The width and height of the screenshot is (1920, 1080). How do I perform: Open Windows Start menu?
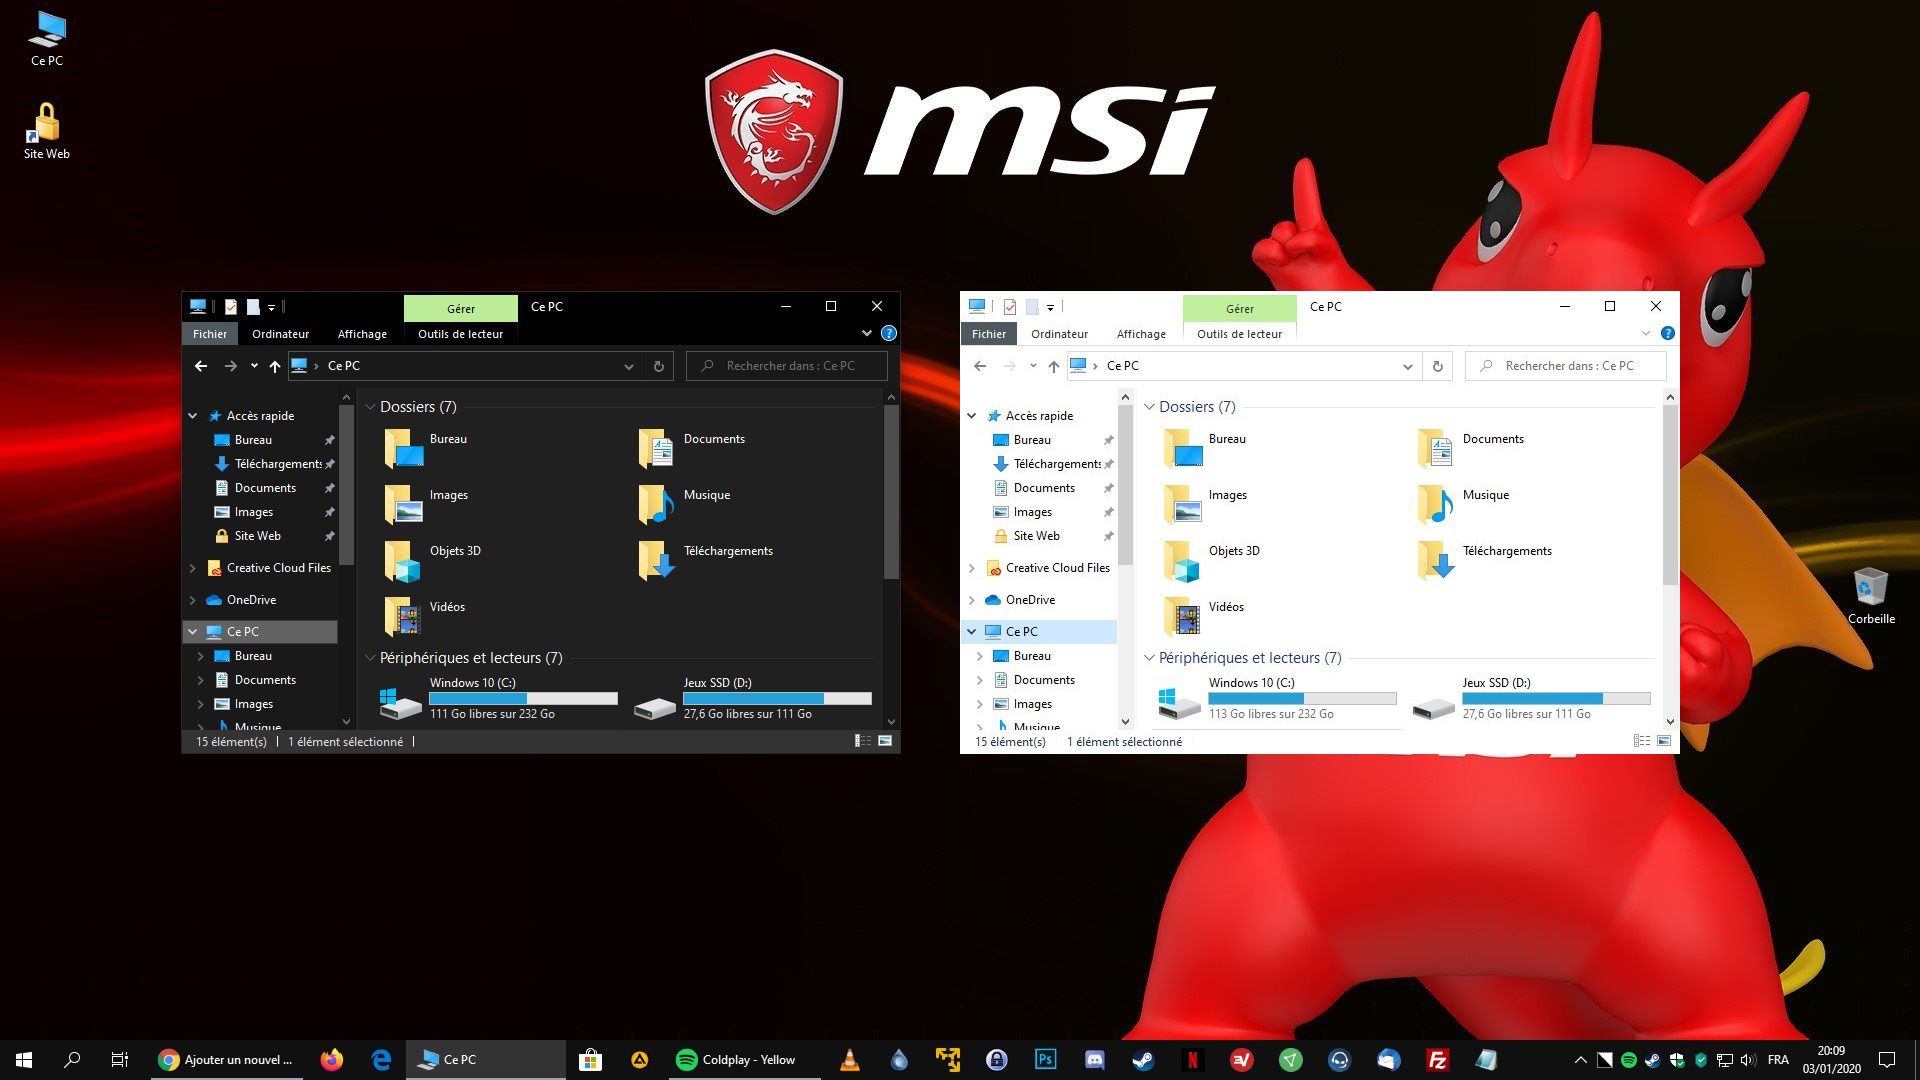[24, 1060]
